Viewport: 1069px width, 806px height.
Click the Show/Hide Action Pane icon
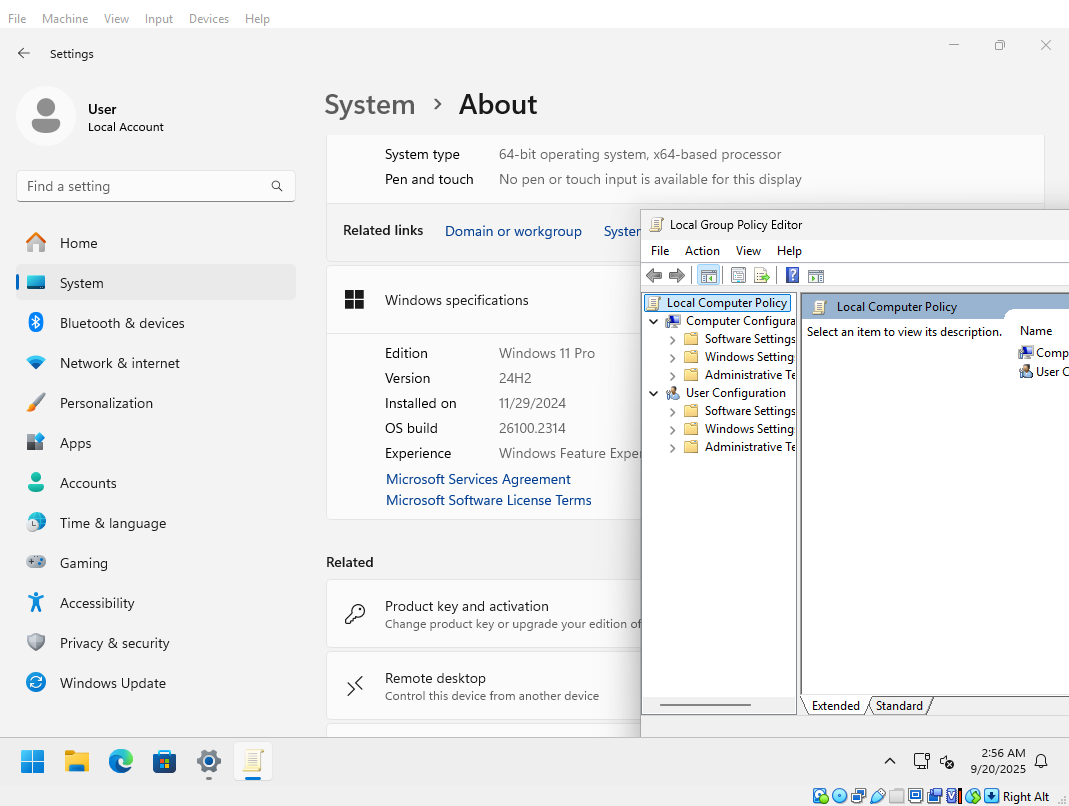(816, 276)
